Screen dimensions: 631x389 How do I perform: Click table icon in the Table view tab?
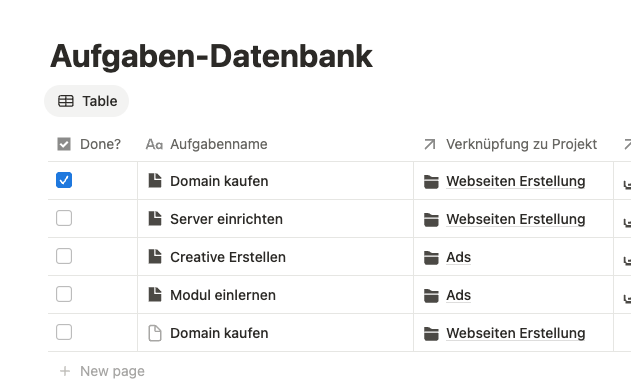66,101
